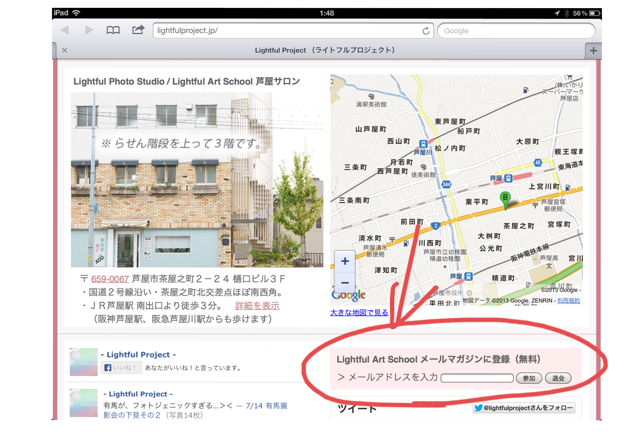Tap the Facebook いいね button

[x=121, y=368]
